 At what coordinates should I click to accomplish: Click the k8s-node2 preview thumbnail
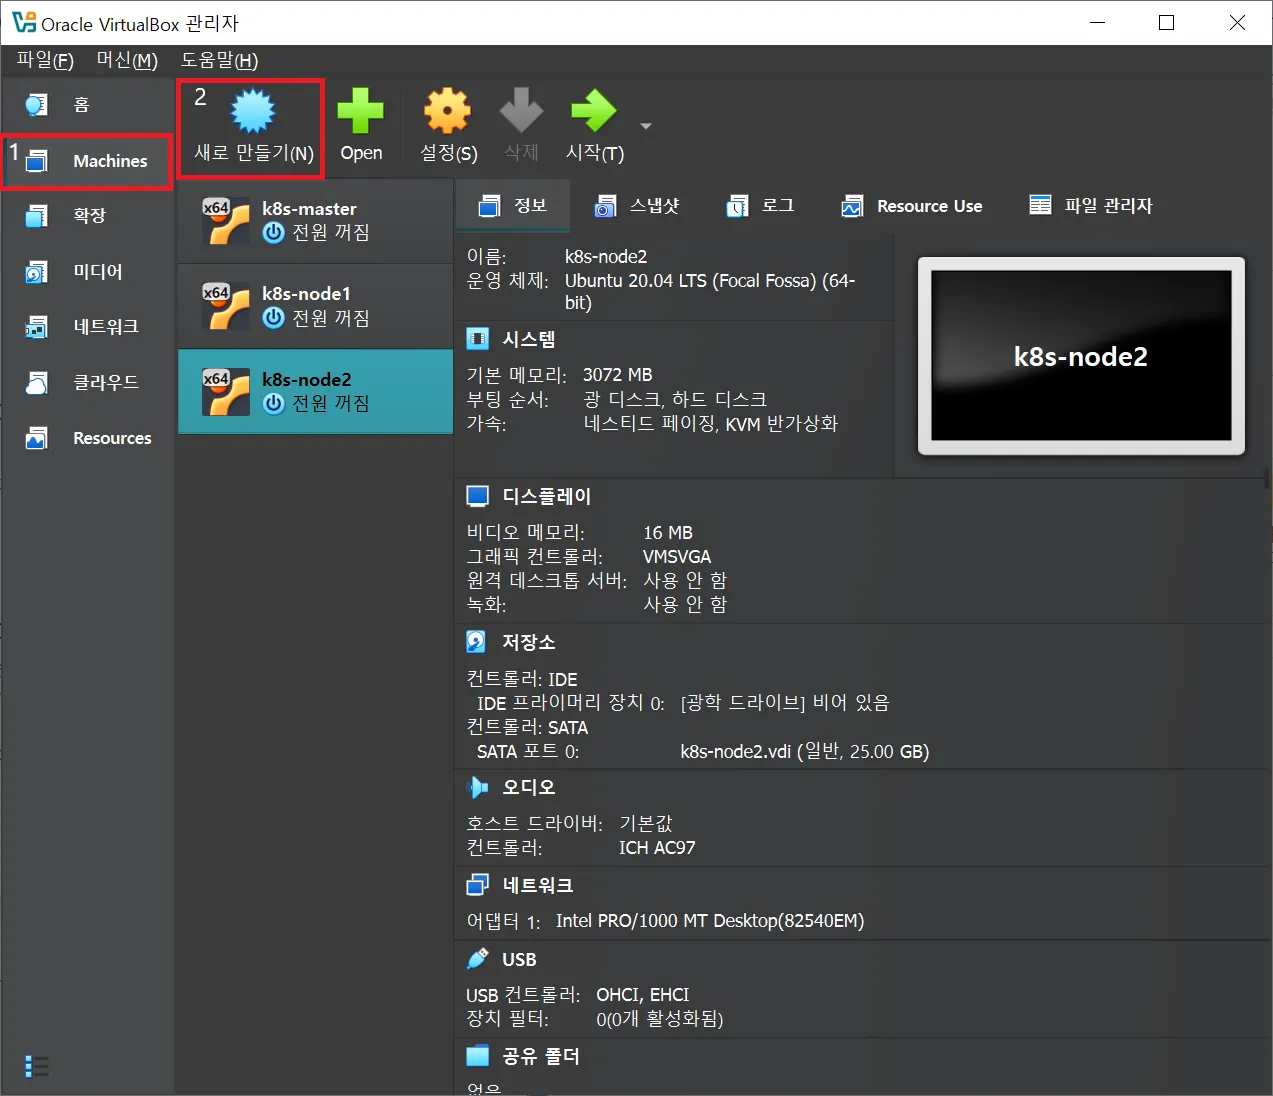(x=1081, y=356)
